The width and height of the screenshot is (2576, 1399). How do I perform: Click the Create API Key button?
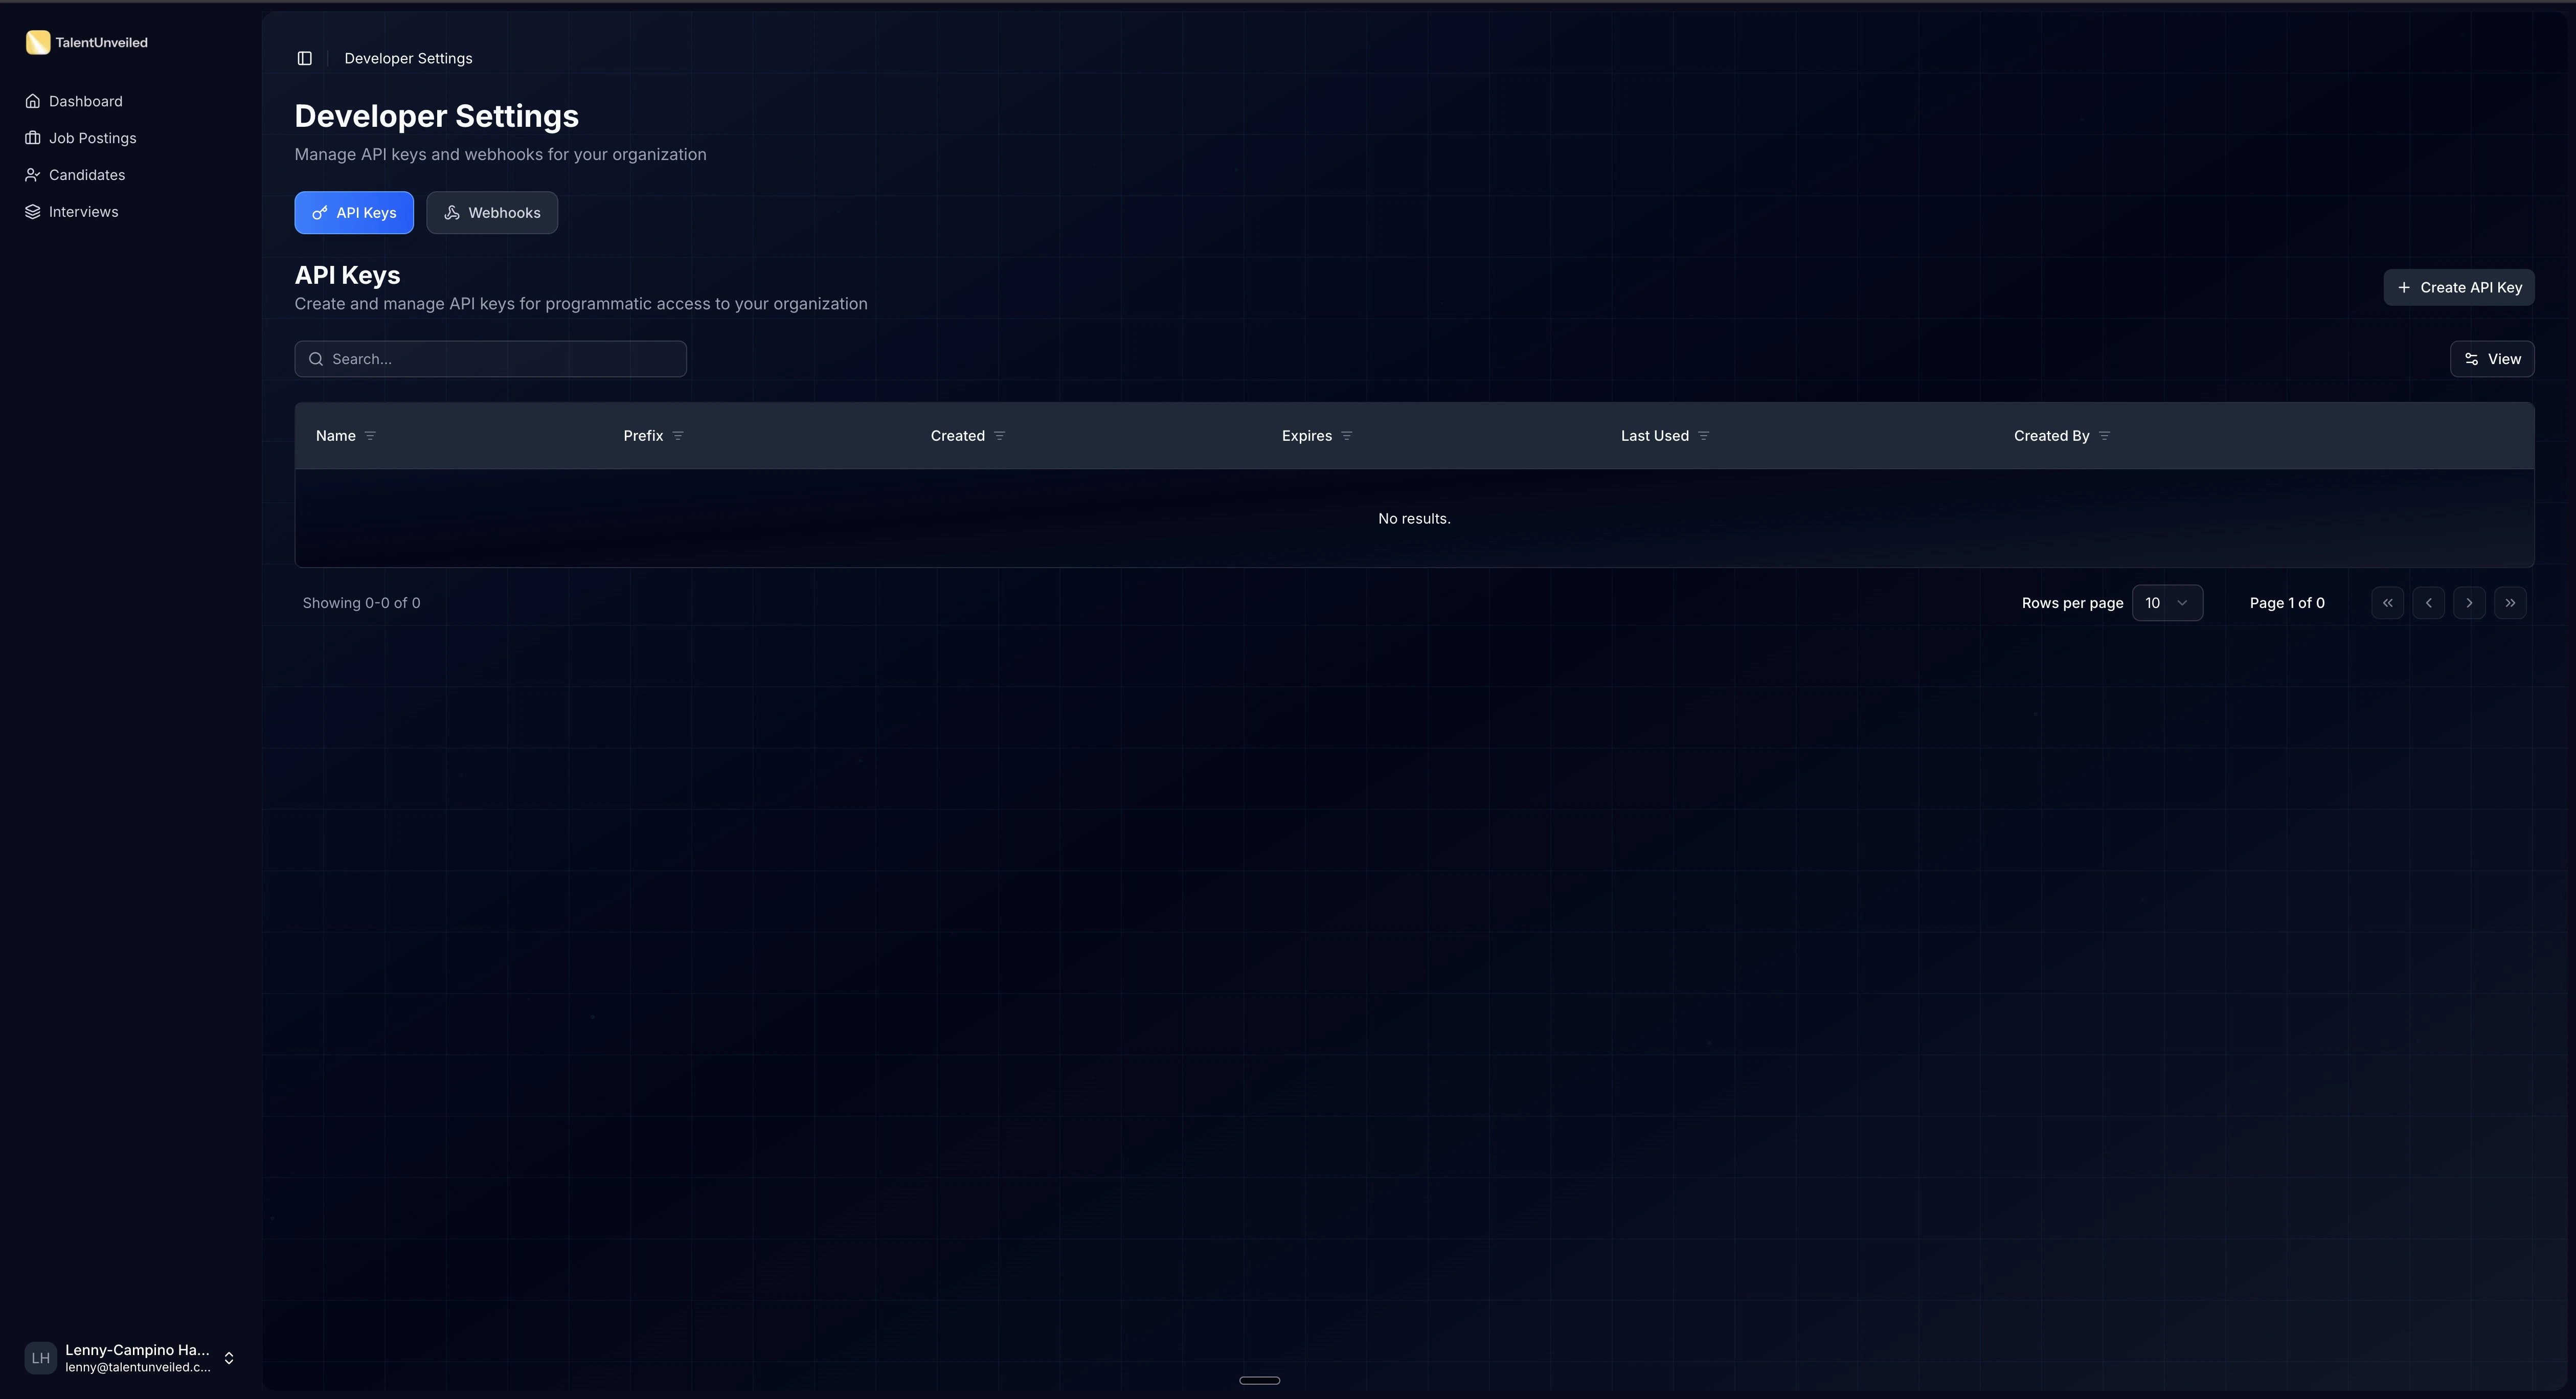click(x=2459, y=287)
